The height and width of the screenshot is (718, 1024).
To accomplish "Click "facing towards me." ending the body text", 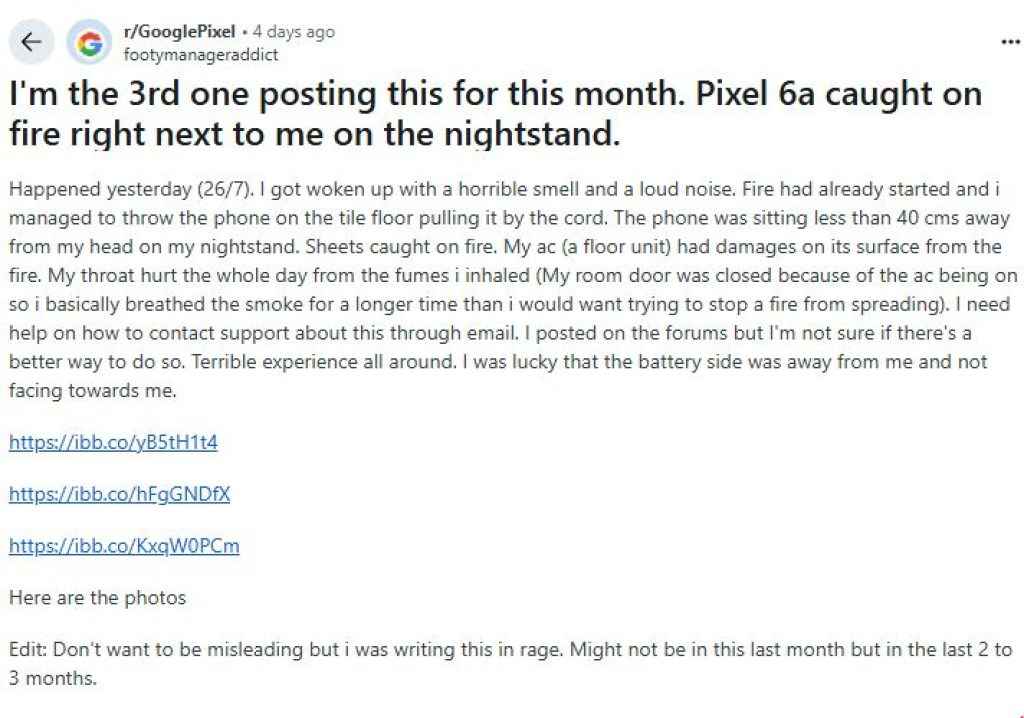I will click(x=93, y=392).
